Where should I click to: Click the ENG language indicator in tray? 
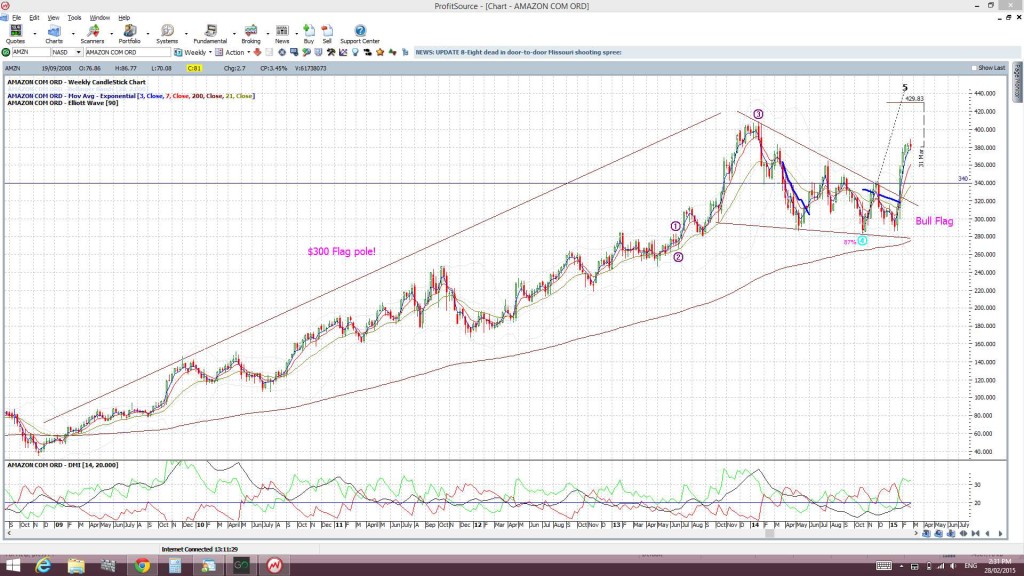pos(970,566)
